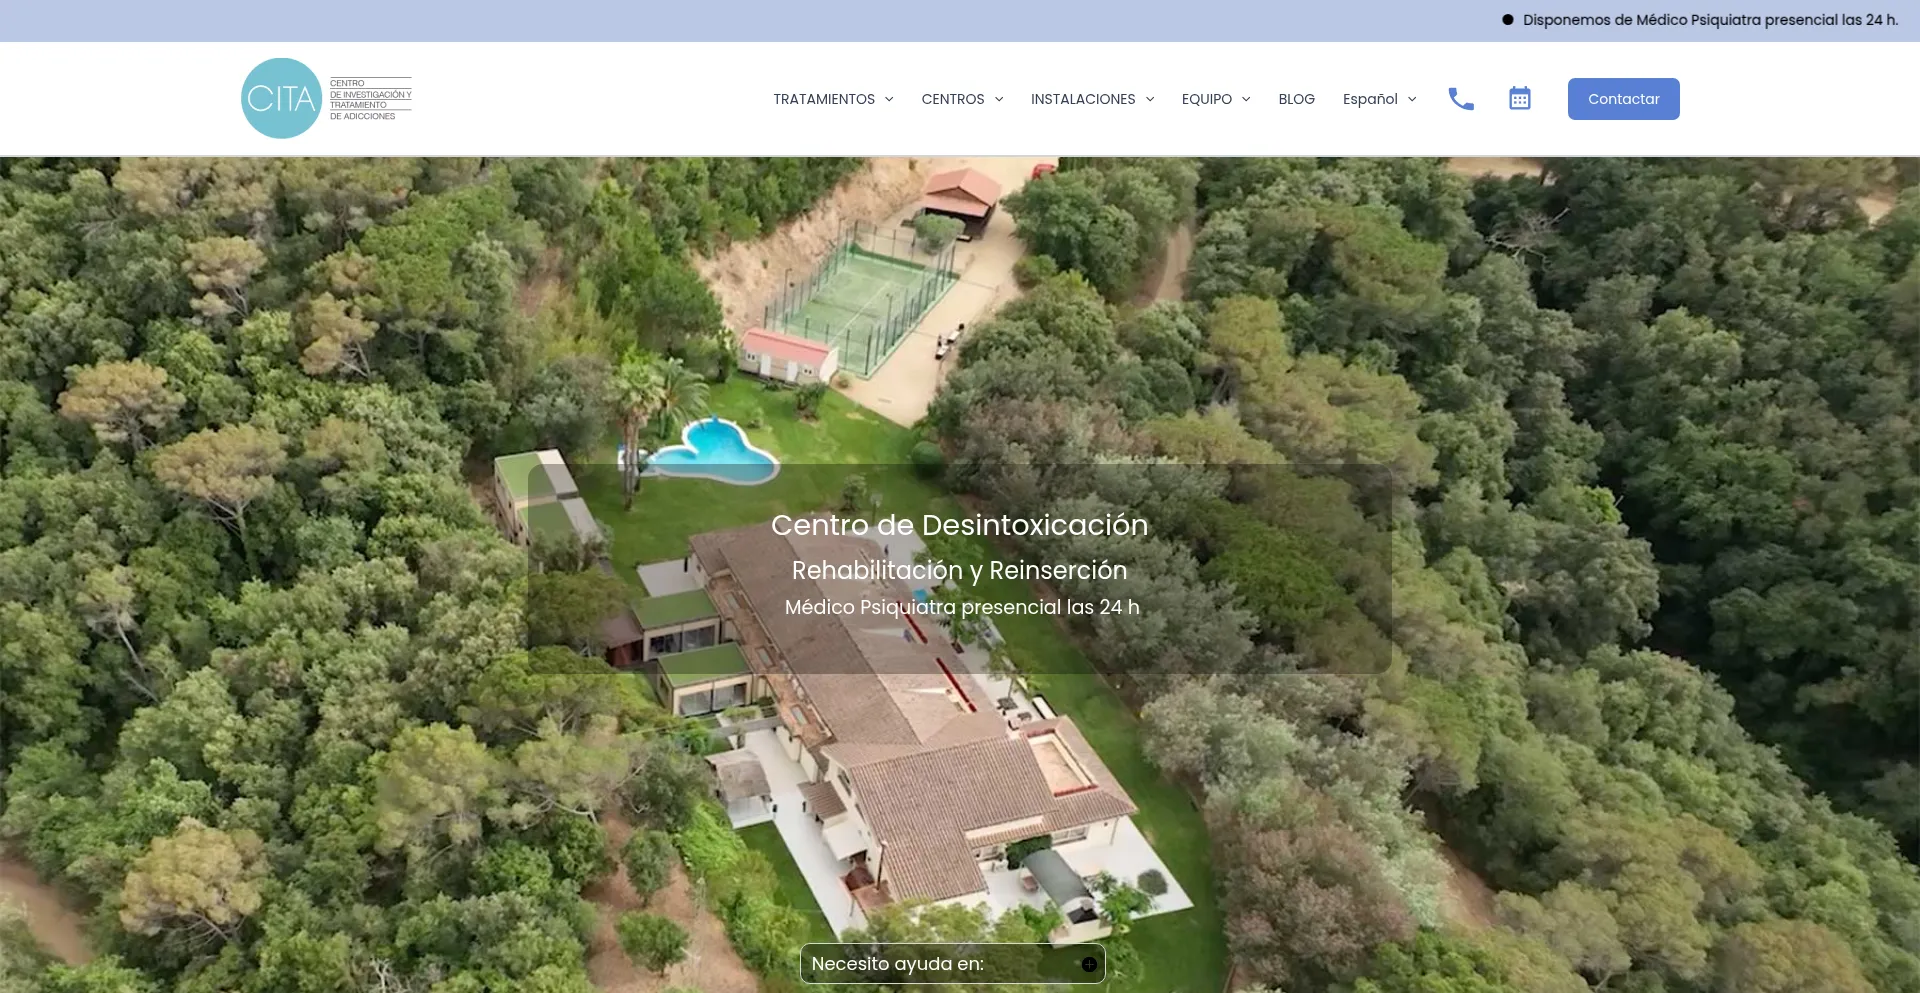The image size is (1920, 993).
Task: Click the Contactar button
Action: pyautogui.click(x=1623, y=99)
